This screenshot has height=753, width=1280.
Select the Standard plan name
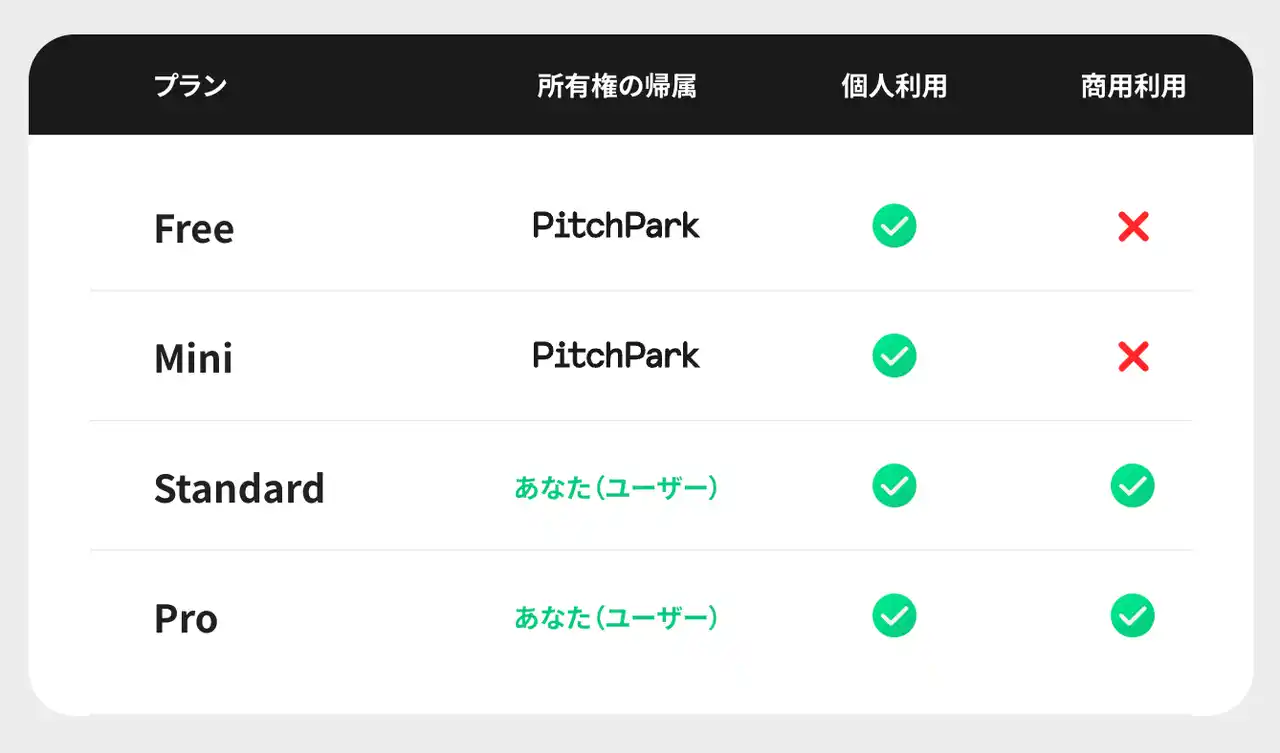(239, 488)
